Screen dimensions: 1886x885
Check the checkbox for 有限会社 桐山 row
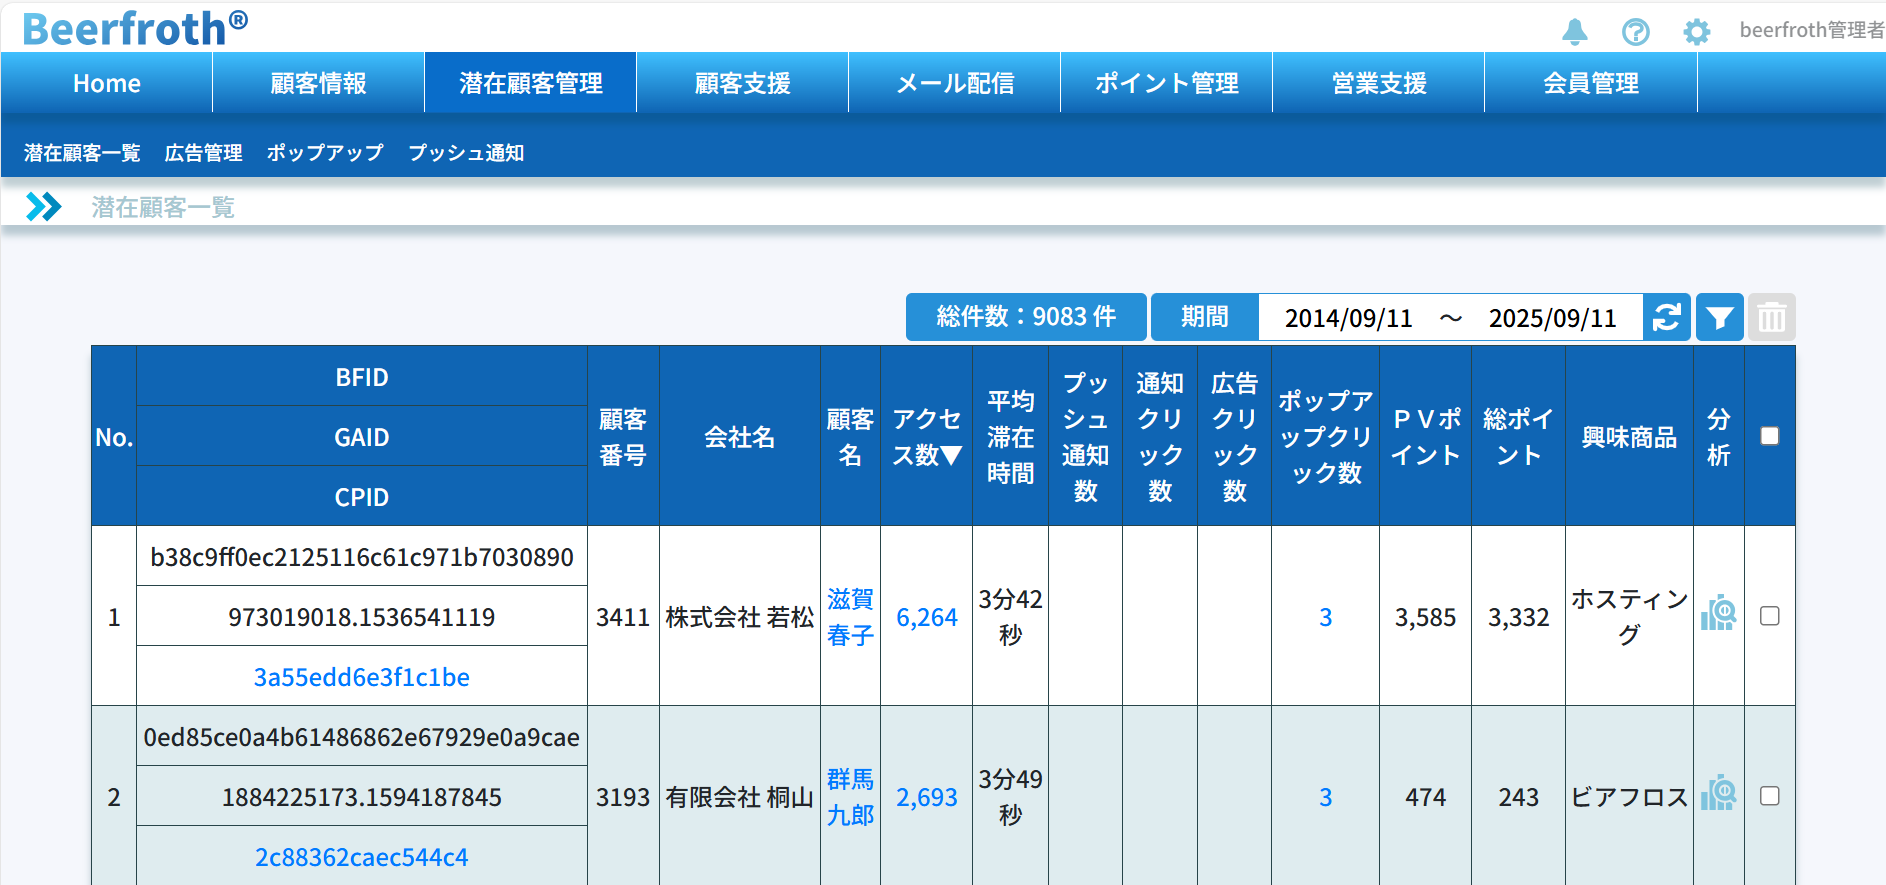[1769, 796]
